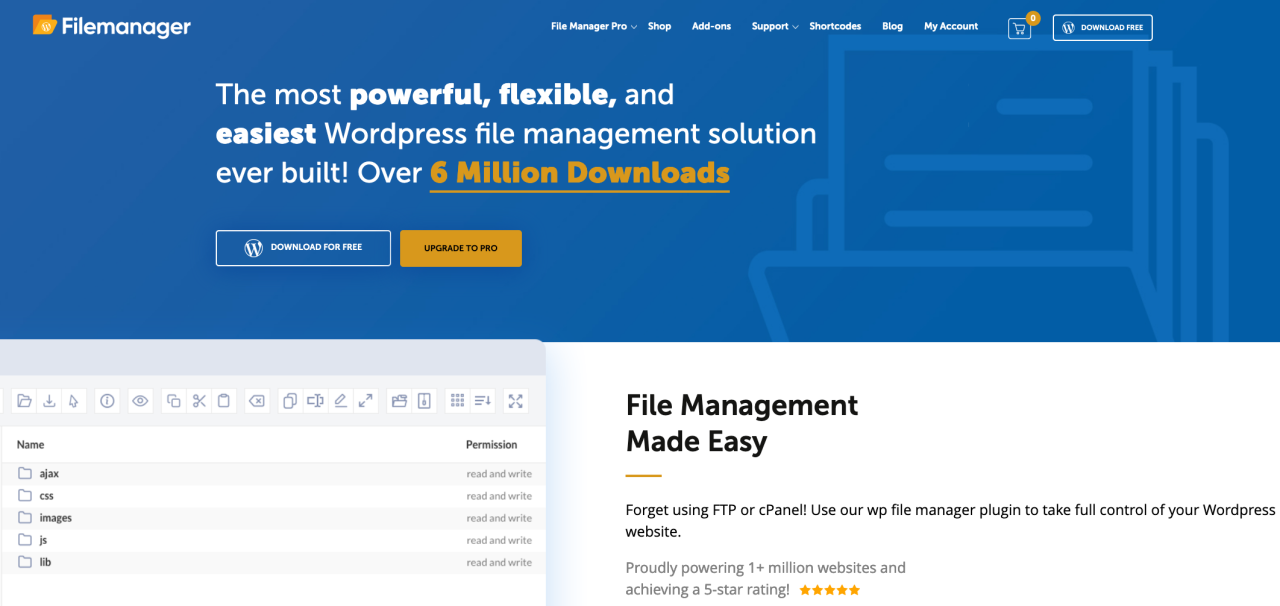Click the fullscreen expand icon
1280x606 pixels.
click(516, 401)
